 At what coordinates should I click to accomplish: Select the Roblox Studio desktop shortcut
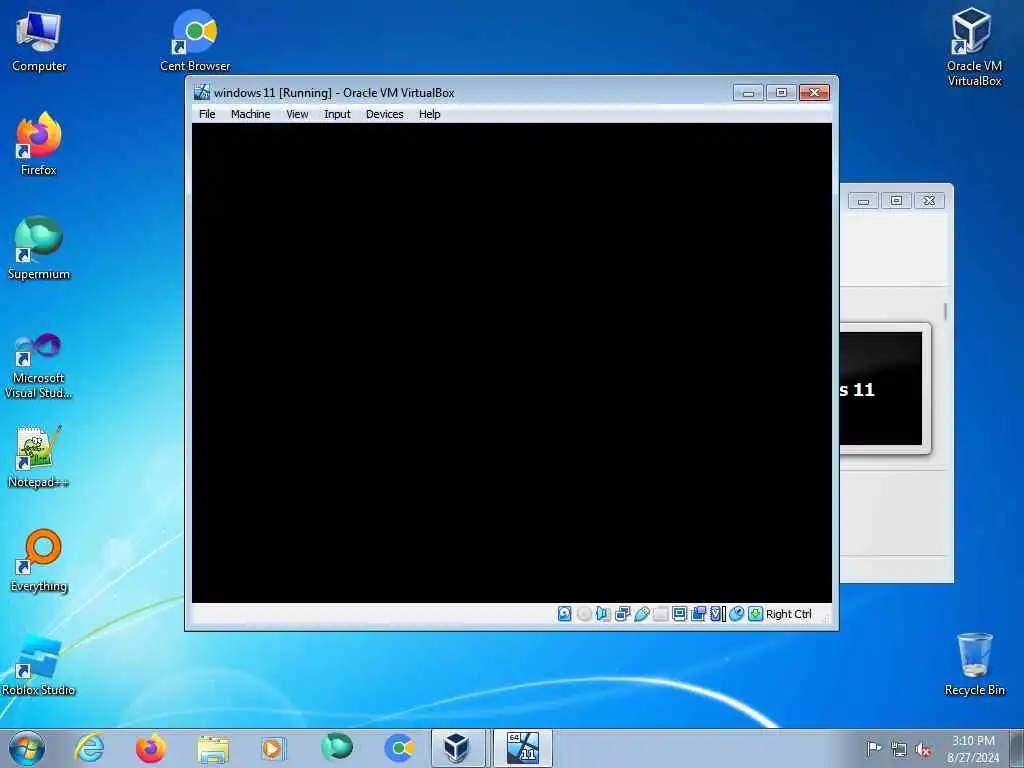click(x=39, y=664)
